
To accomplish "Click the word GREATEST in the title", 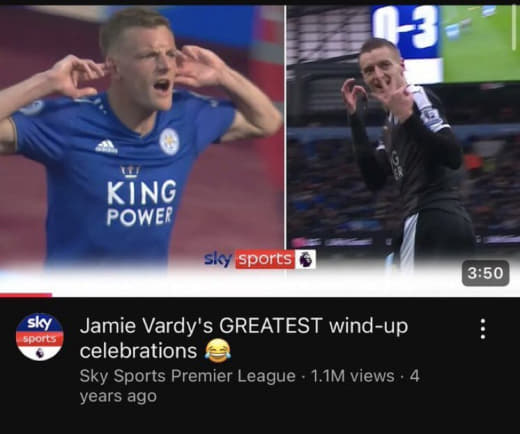I will [271, 325].
